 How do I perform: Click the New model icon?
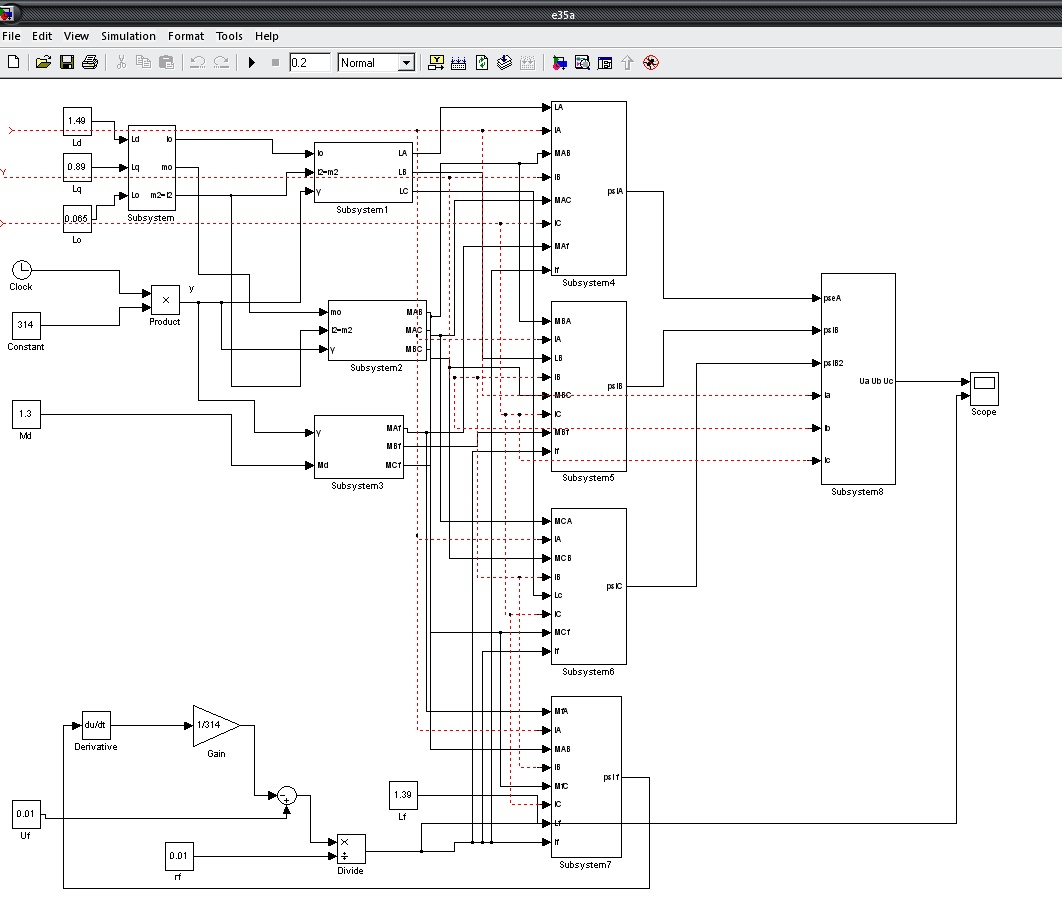[x=13, y=62]
